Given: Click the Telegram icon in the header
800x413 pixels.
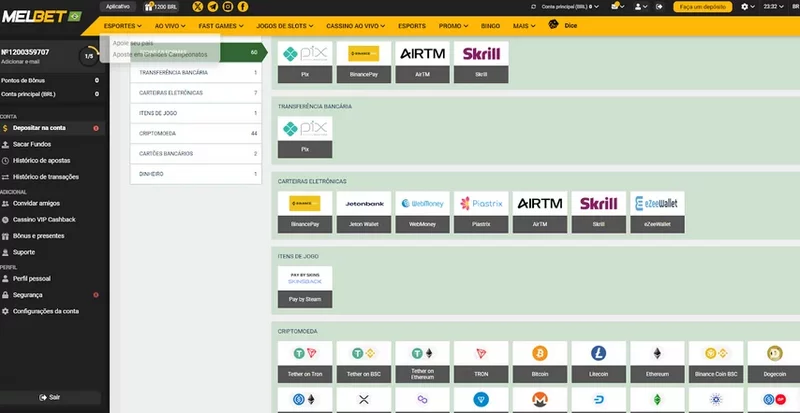Looking at the screenshot, I should pyautogui.click(x=213, y=7).
